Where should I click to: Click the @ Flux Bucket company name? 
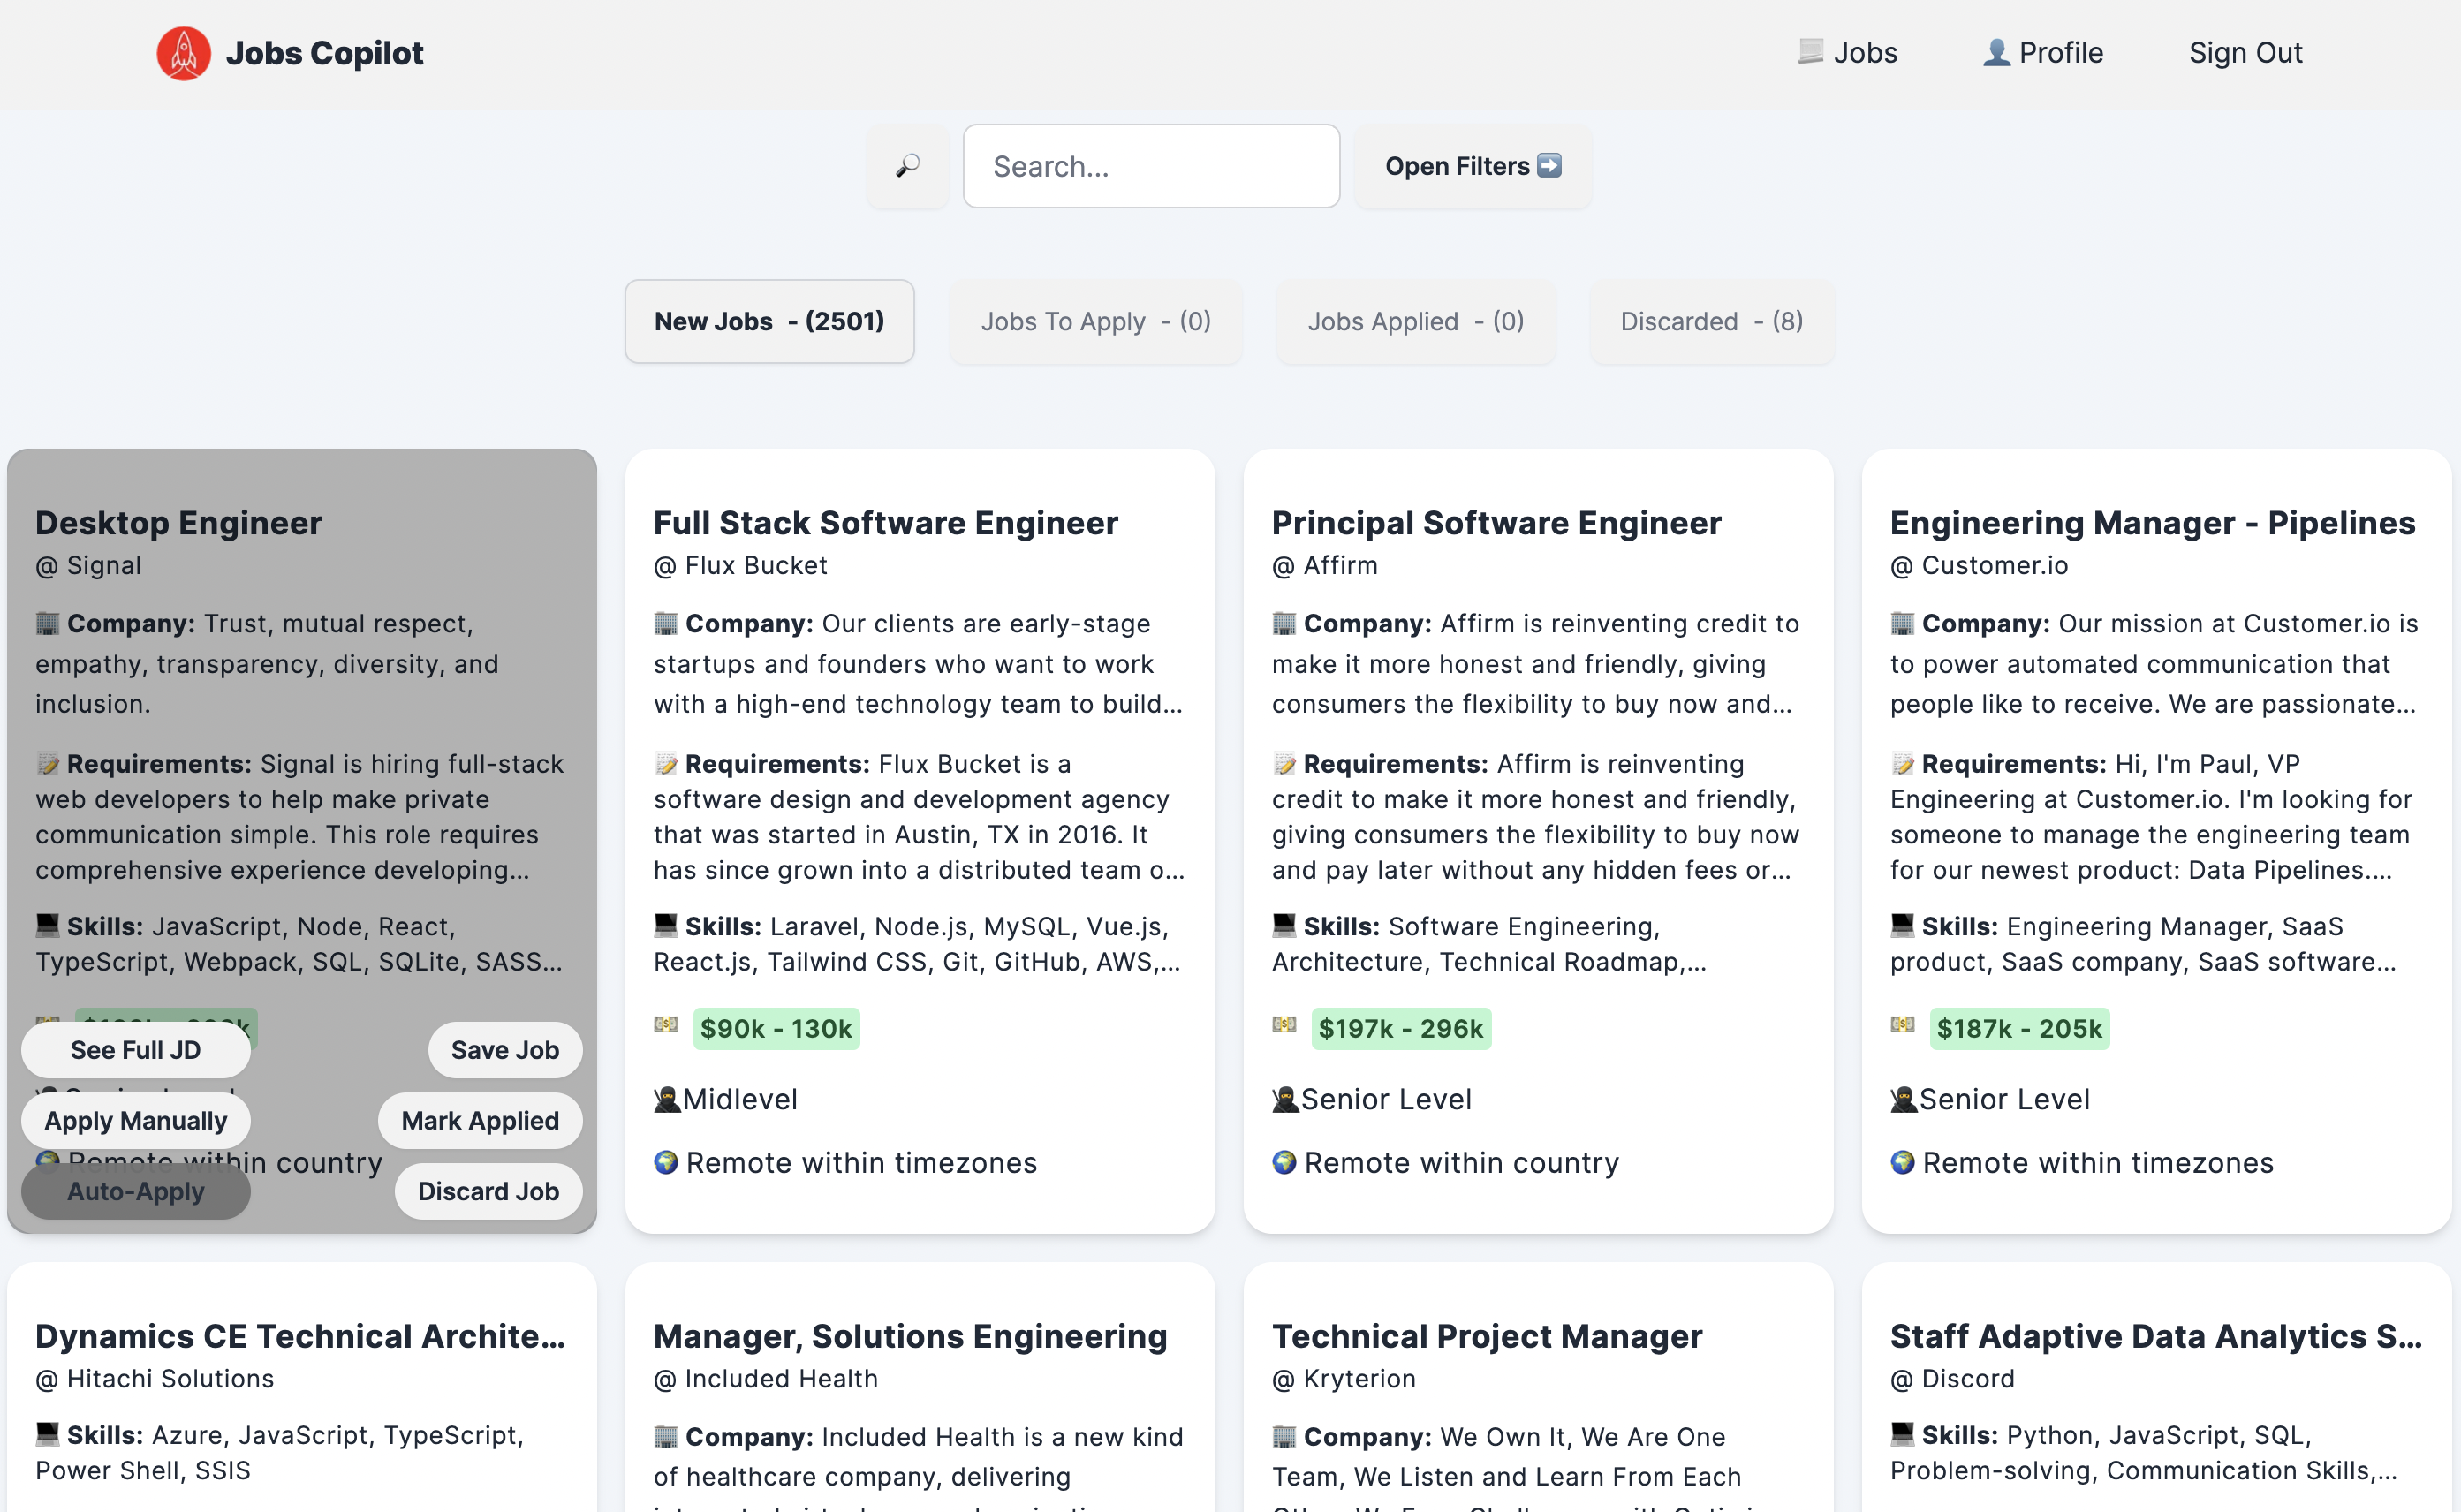point(741,566)
